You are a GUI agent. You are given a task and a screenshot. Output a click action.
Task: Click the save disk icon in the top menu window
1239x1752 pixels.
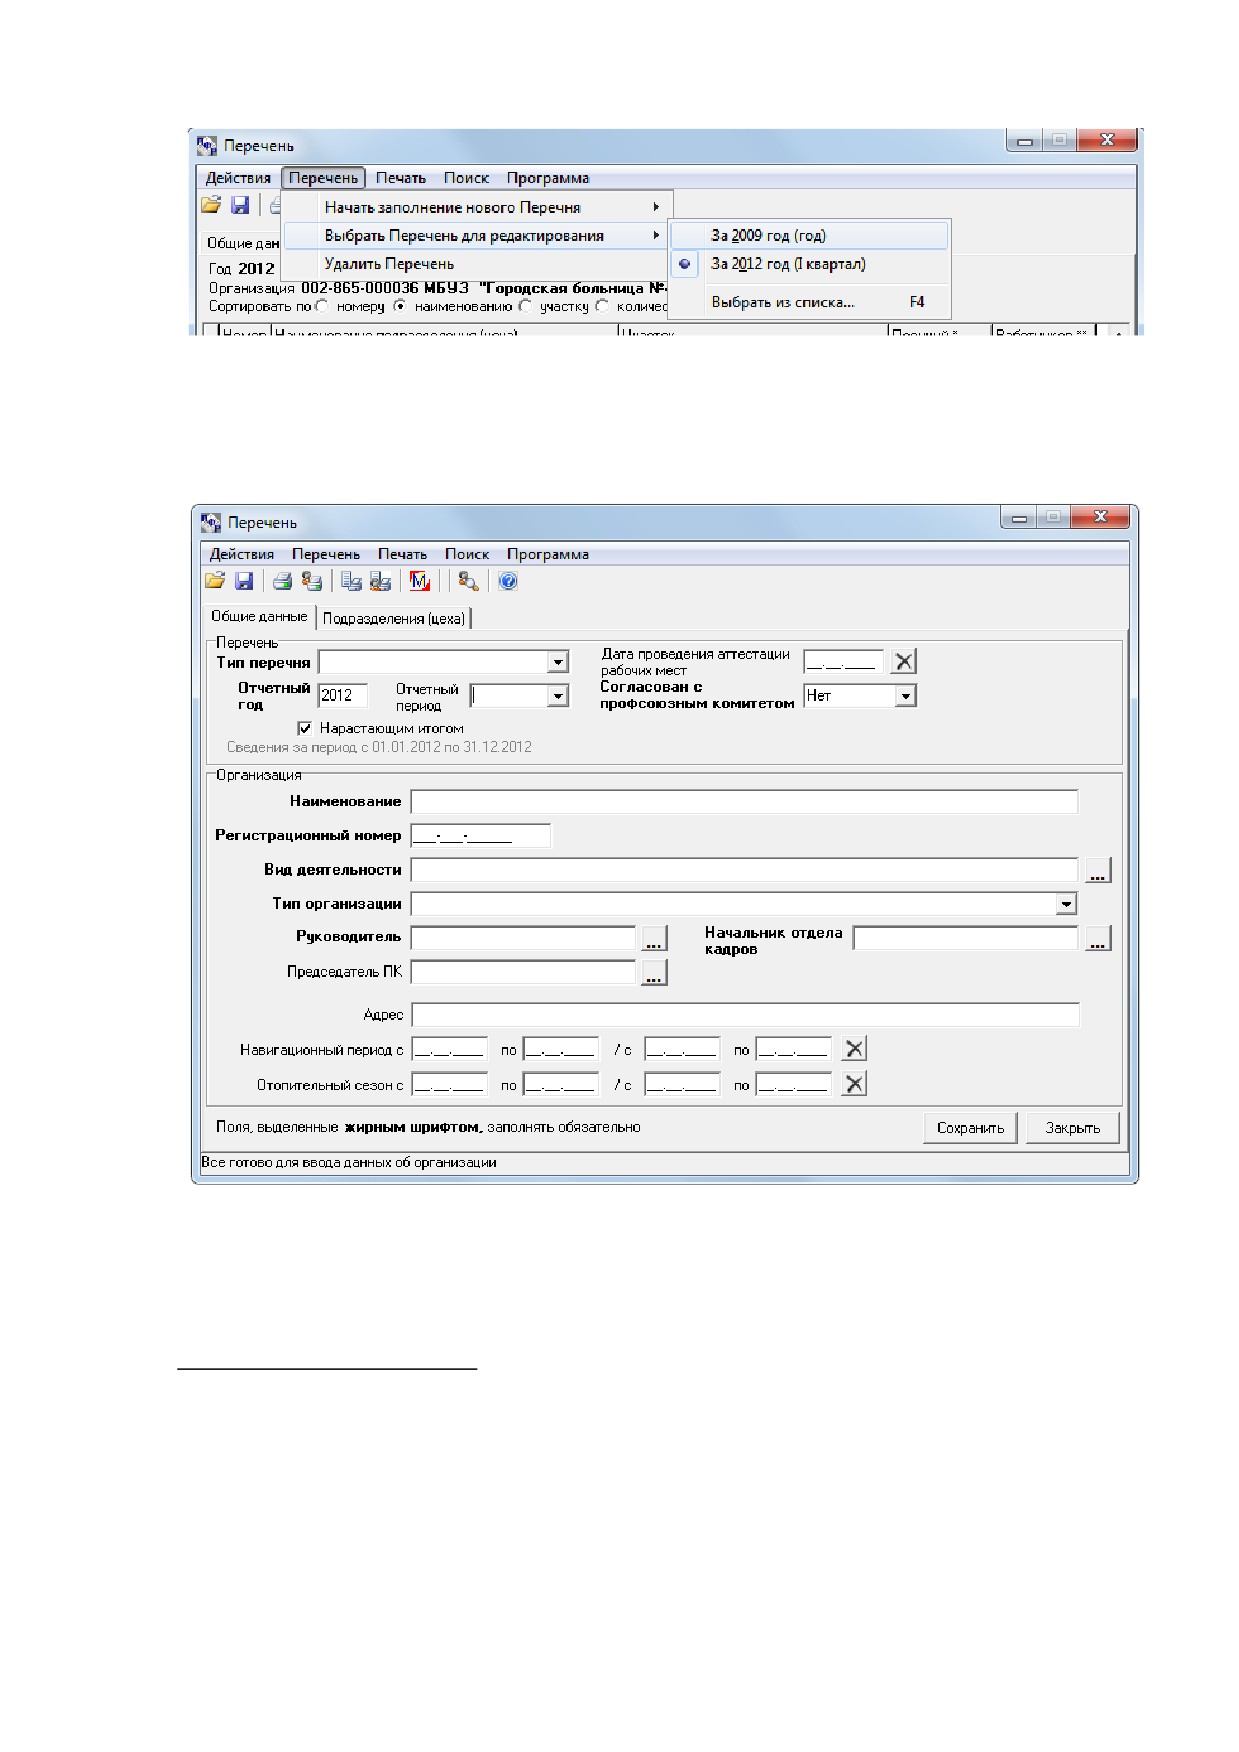(240, 205)
